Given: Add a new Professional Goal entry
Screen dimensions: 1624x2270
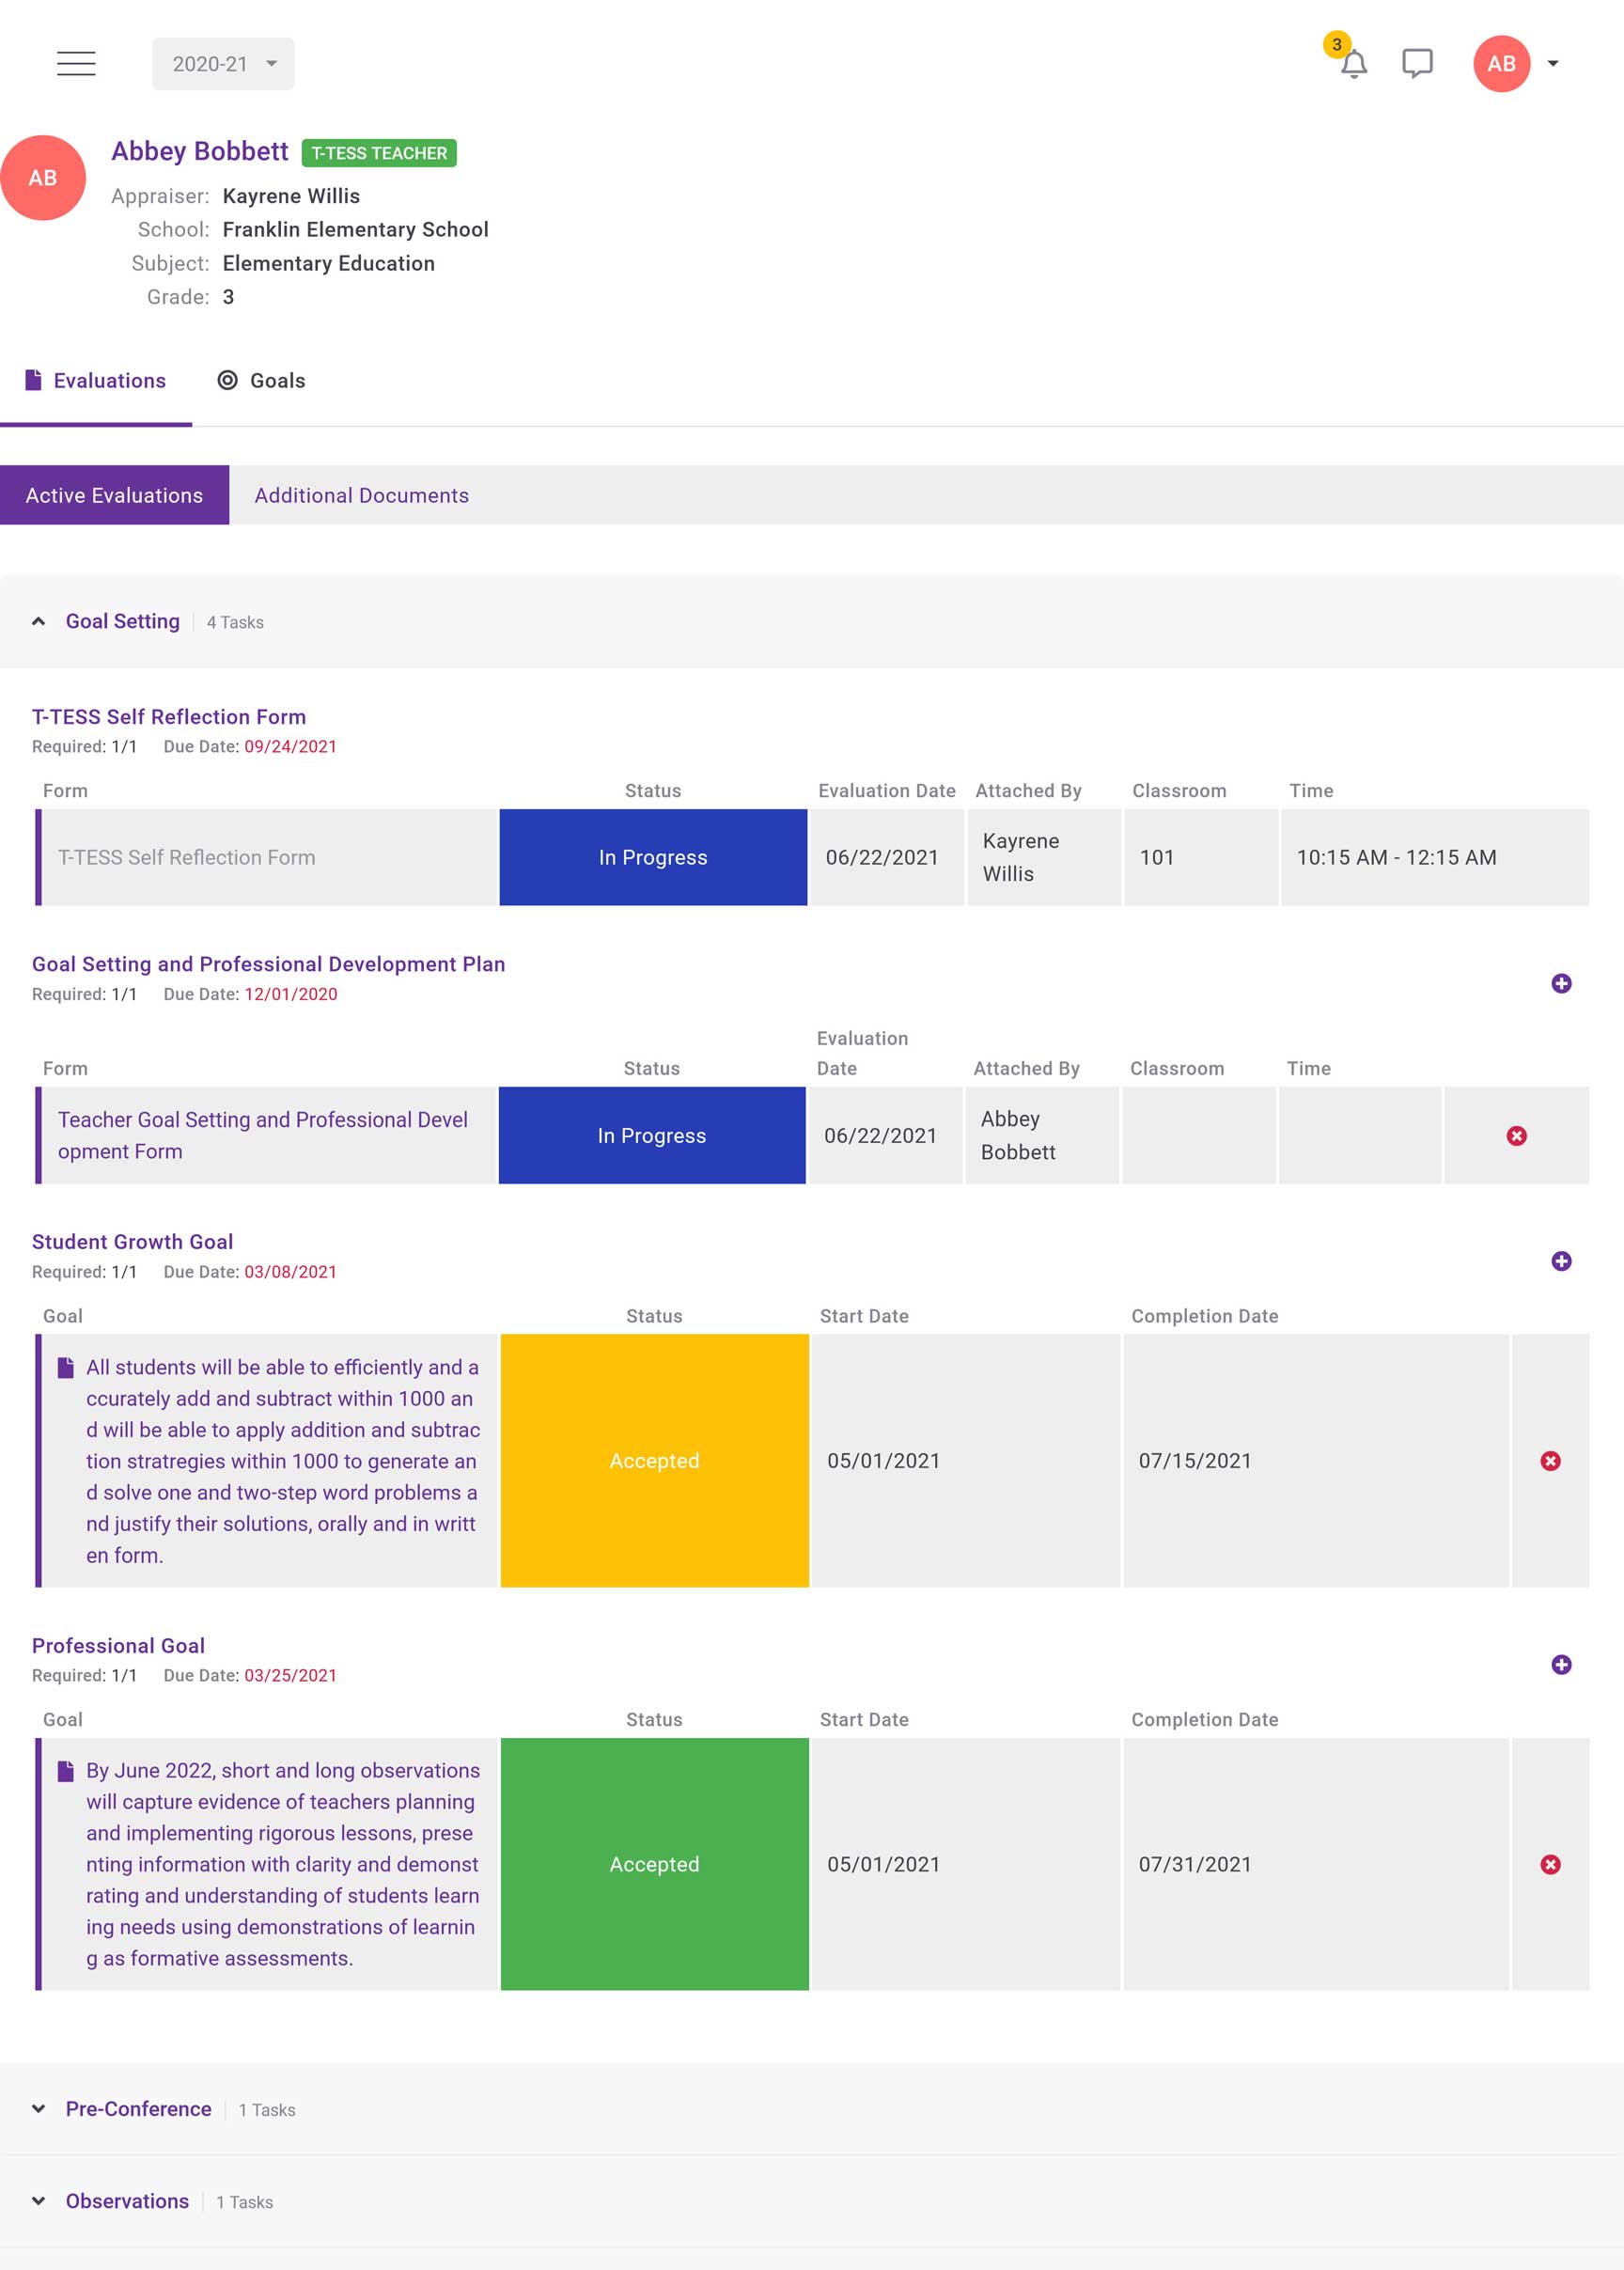Looking at the screenshot, I should pyautogui.click(x=1561, y=1664).
